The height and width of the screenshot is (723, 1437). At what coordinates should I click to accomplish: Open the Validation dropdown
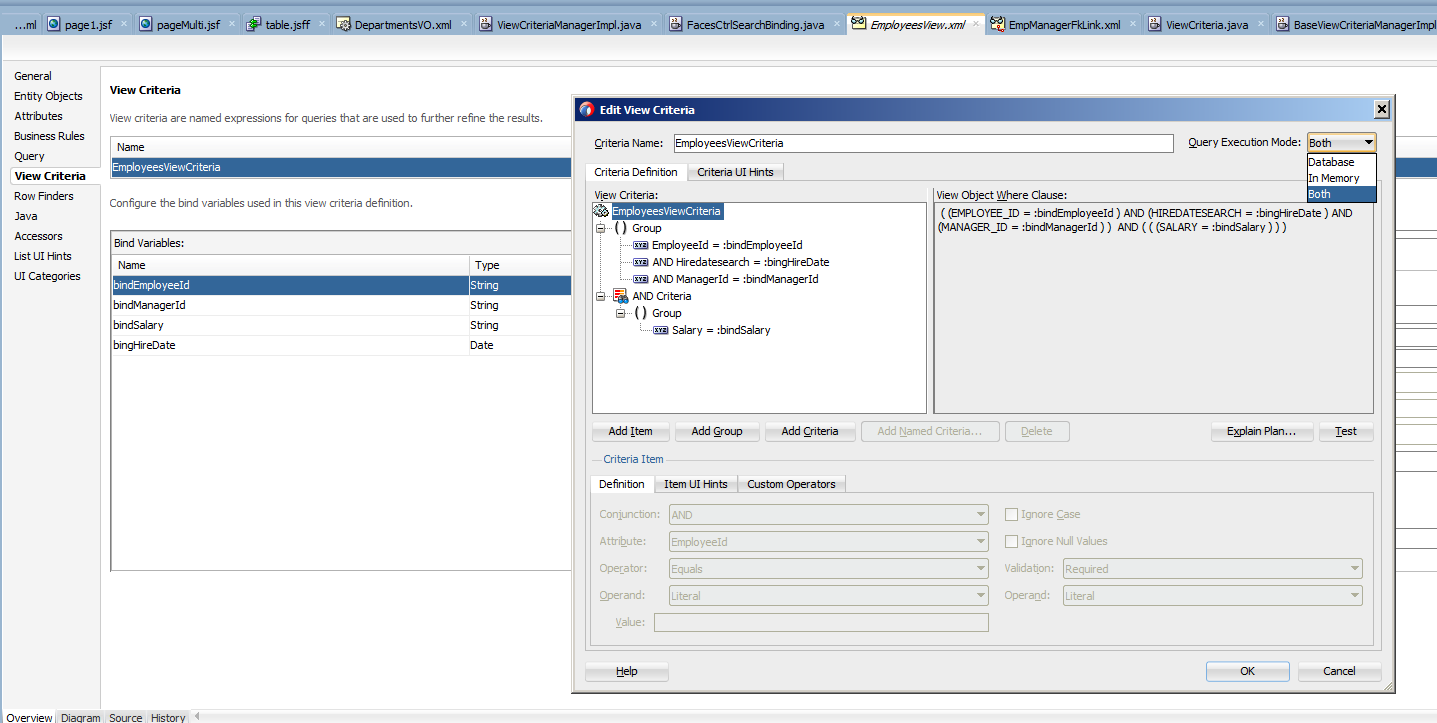point(1355,568)
